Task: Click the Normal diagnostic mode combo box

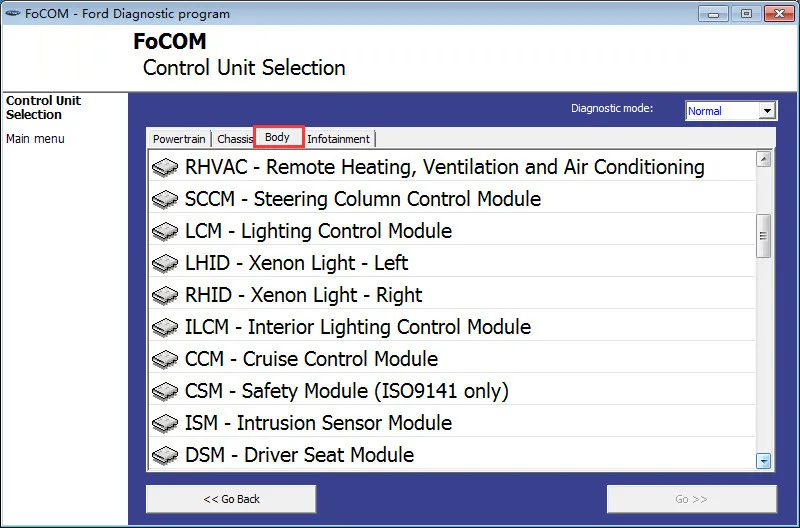Action: 731,111
